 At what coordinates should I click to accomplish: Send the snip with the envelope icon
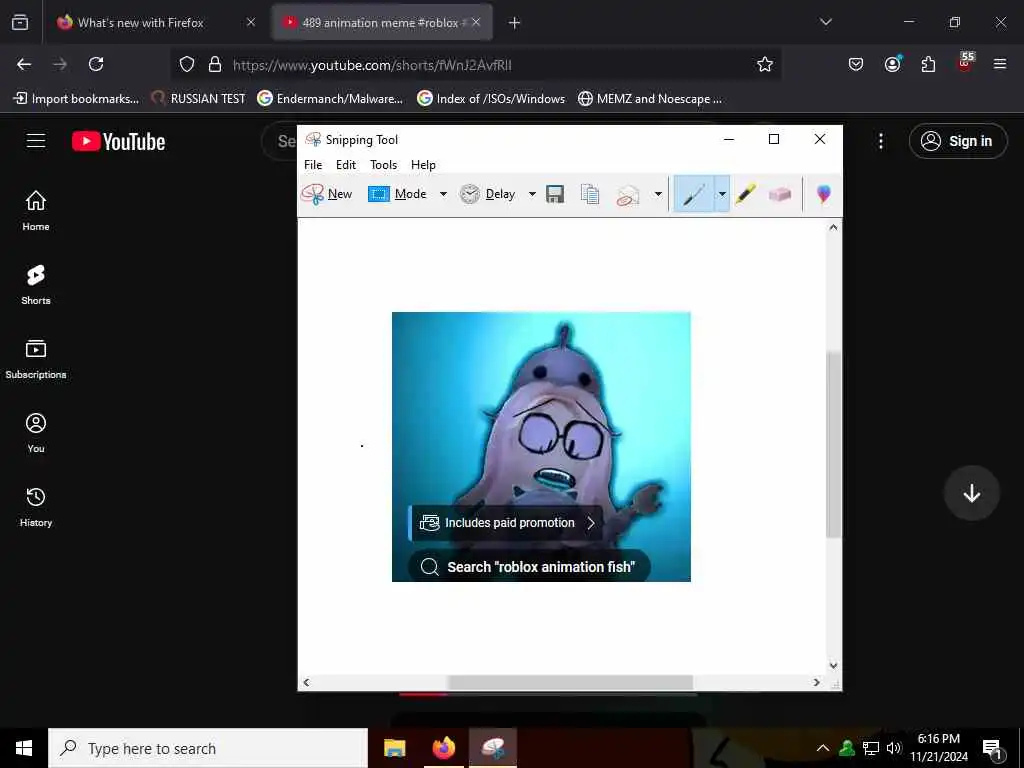(628, 195)
